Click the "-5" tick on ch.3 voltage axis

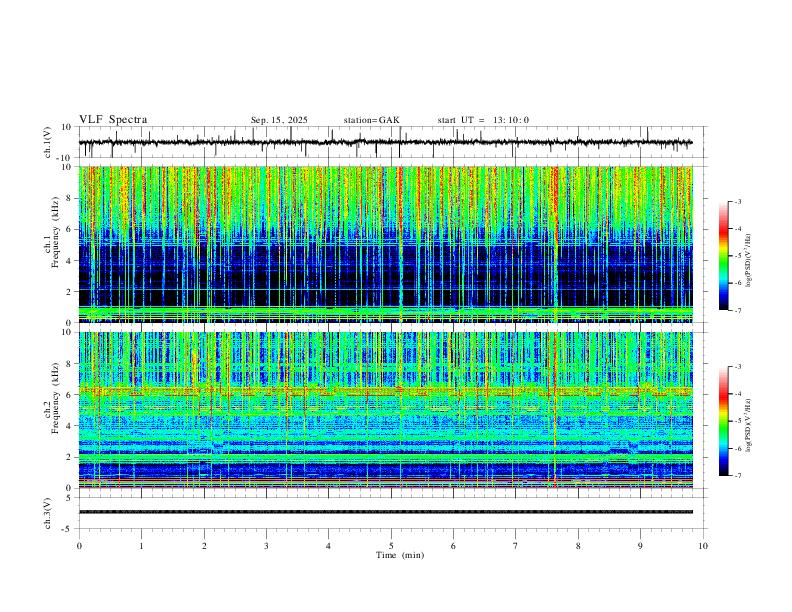68,529
